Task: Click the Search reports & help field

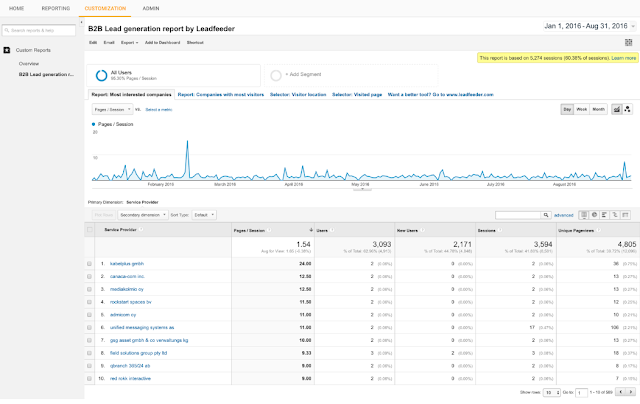Action: click(39, 31)
